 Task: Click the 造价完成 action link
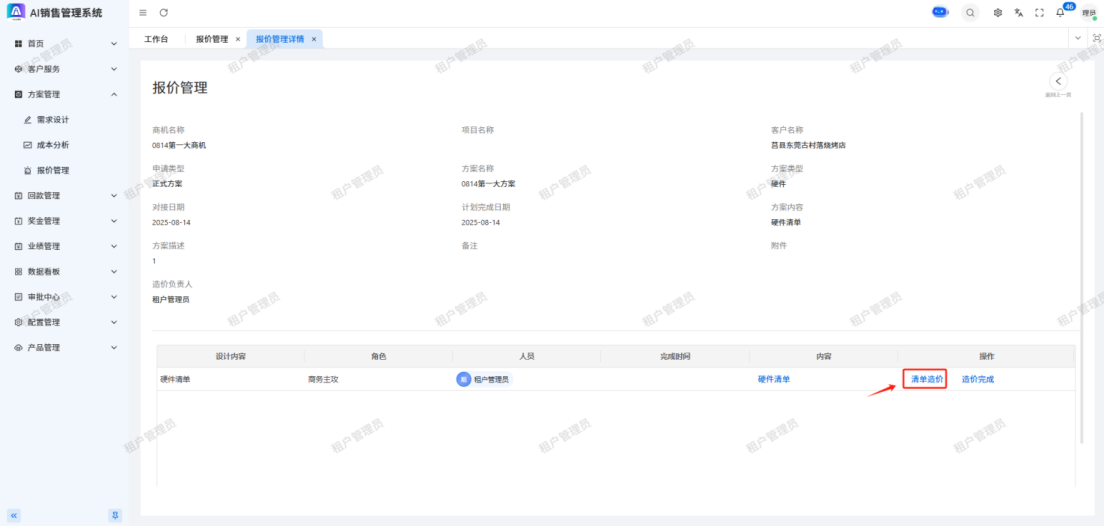tap(977, 379)
